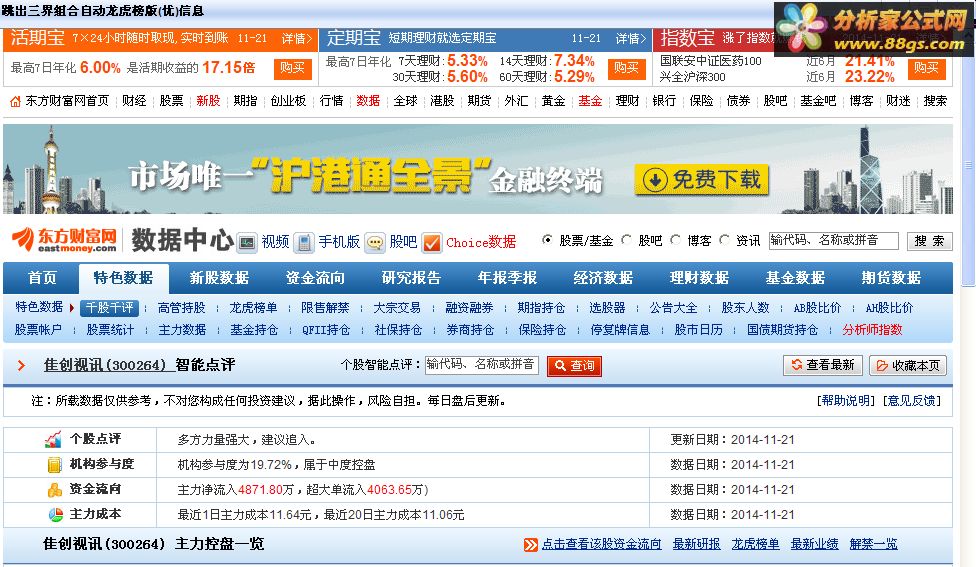The height and width of the screenshot is (567, 976).
Task: Click the Choice数据 checkmark icon
Action: click(x=432, y=242)
